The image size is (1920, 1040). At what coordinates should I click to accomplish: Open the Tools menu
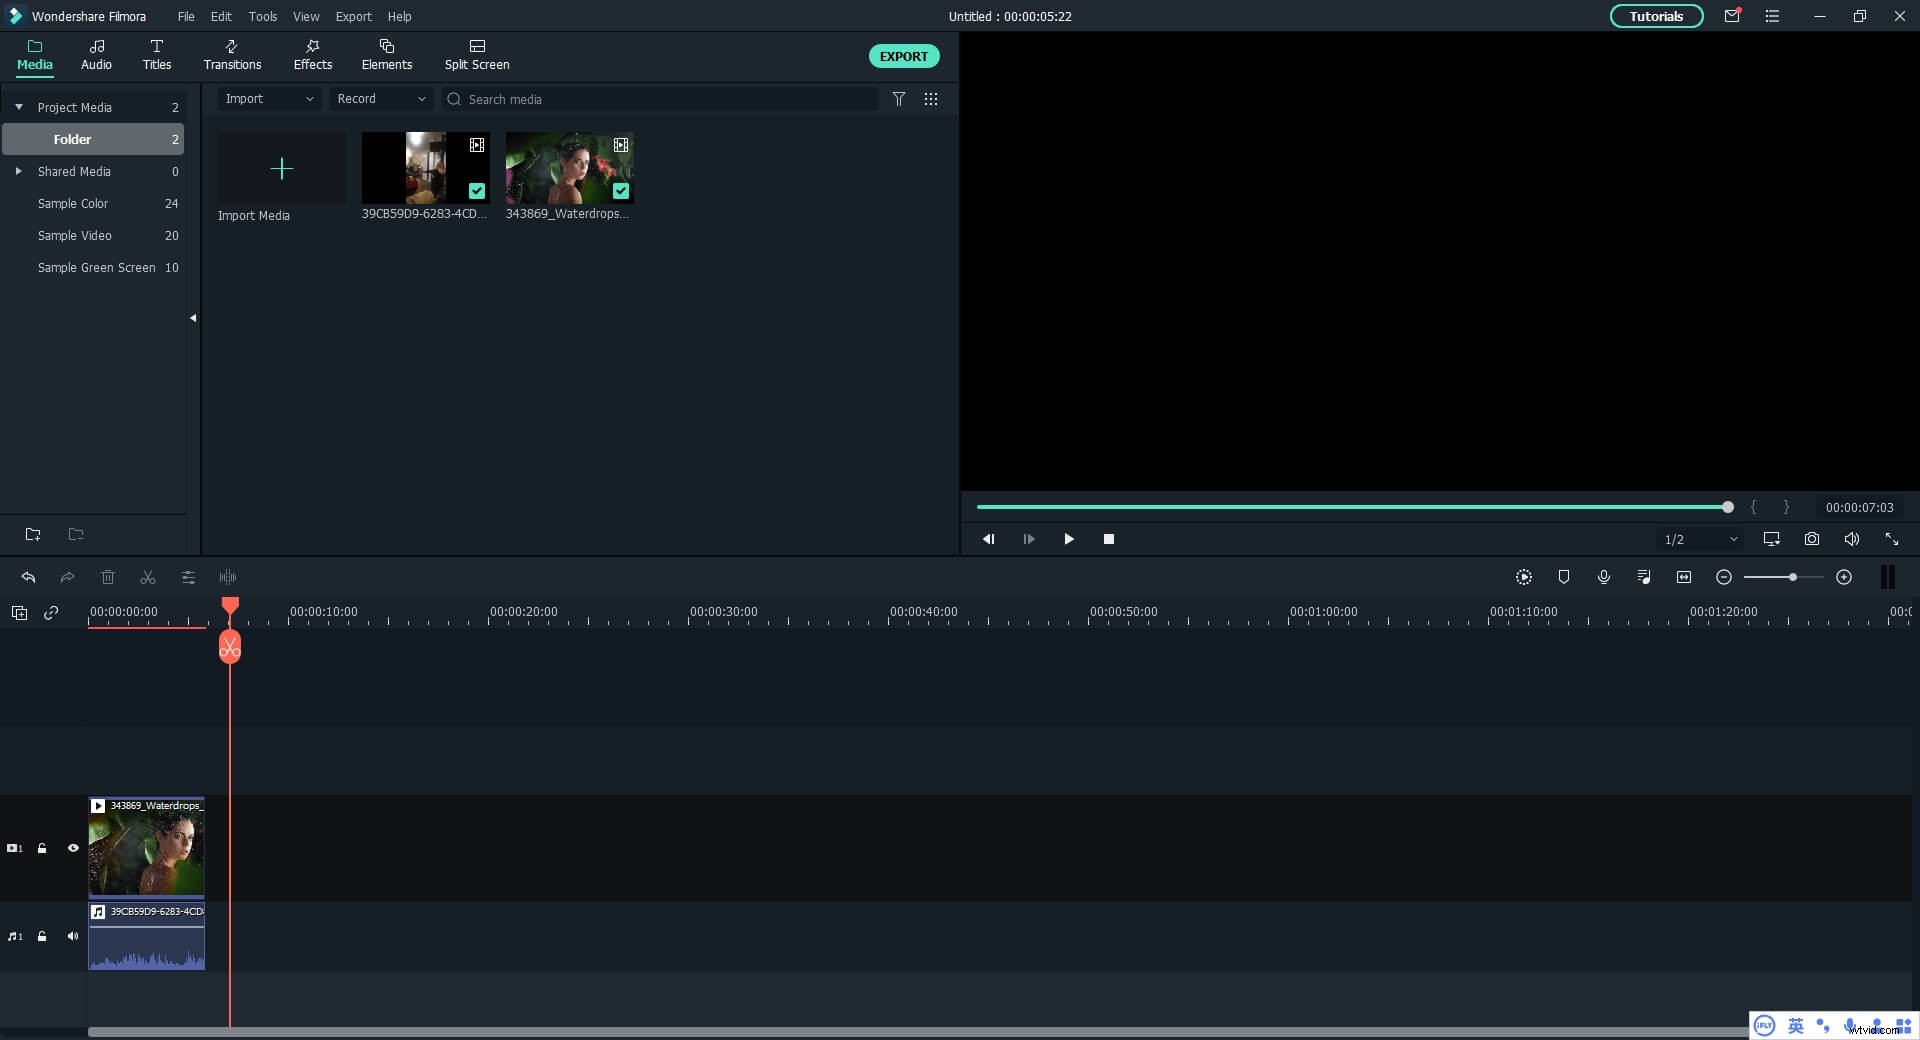click(262, 16)
